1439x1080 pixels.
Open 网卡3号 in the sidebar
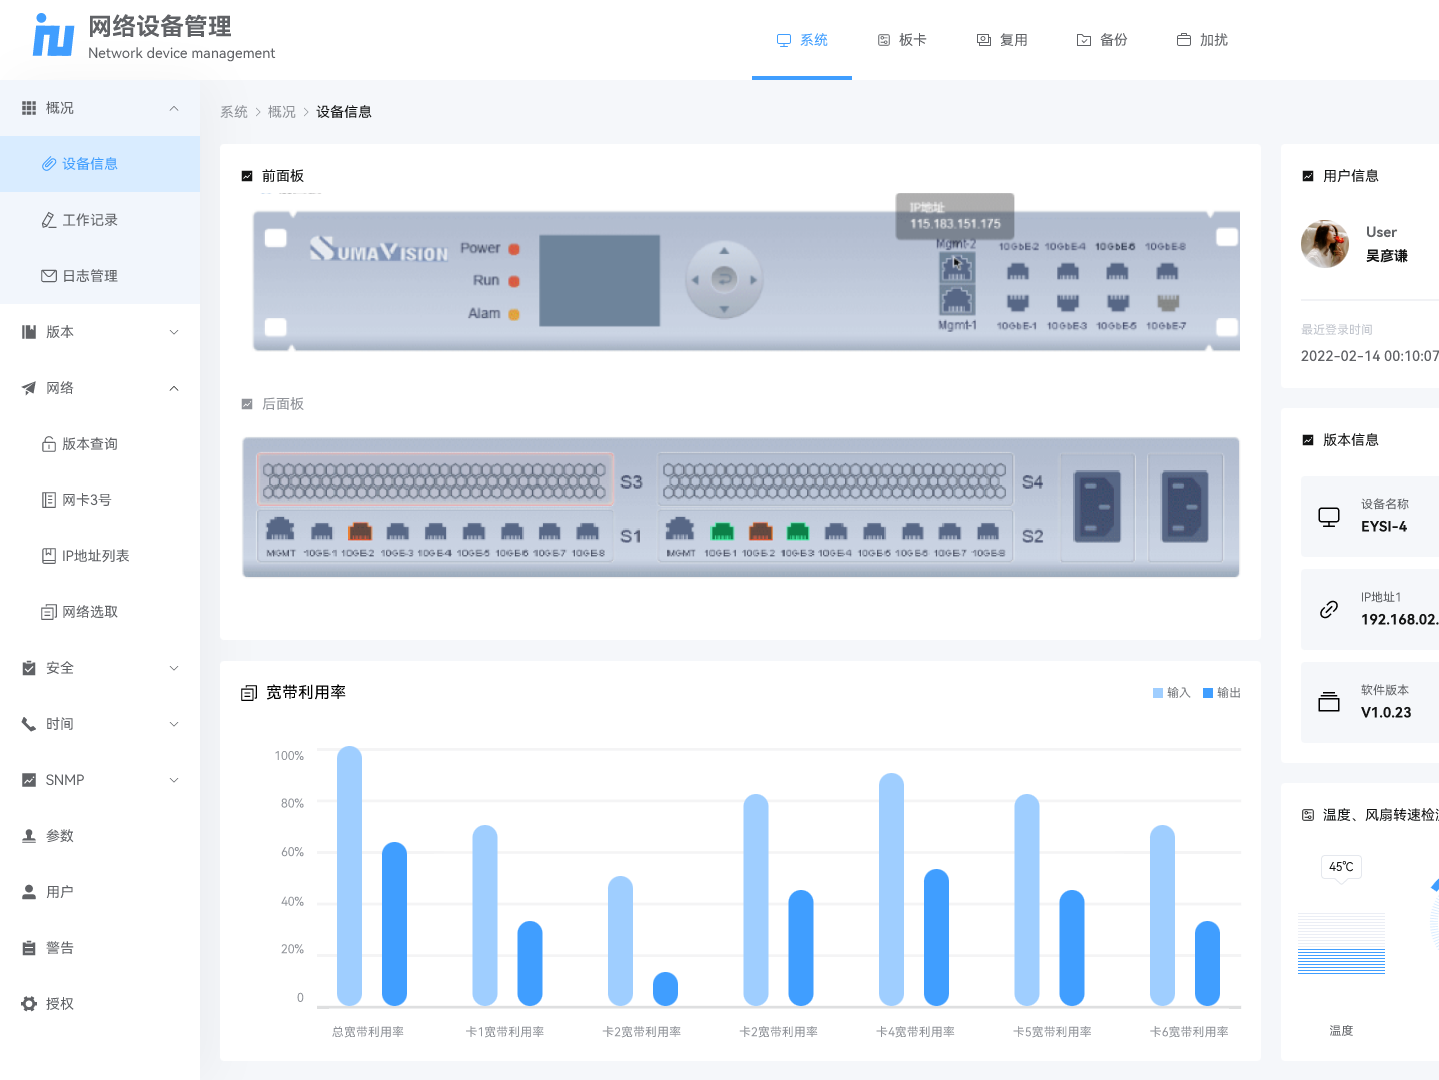100,500
